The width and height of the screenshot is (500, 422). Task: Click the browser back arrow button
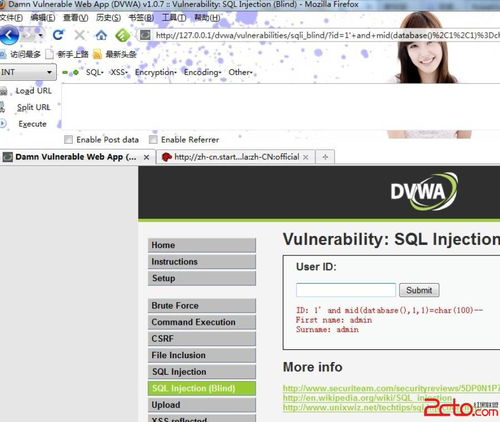[9, 35]
